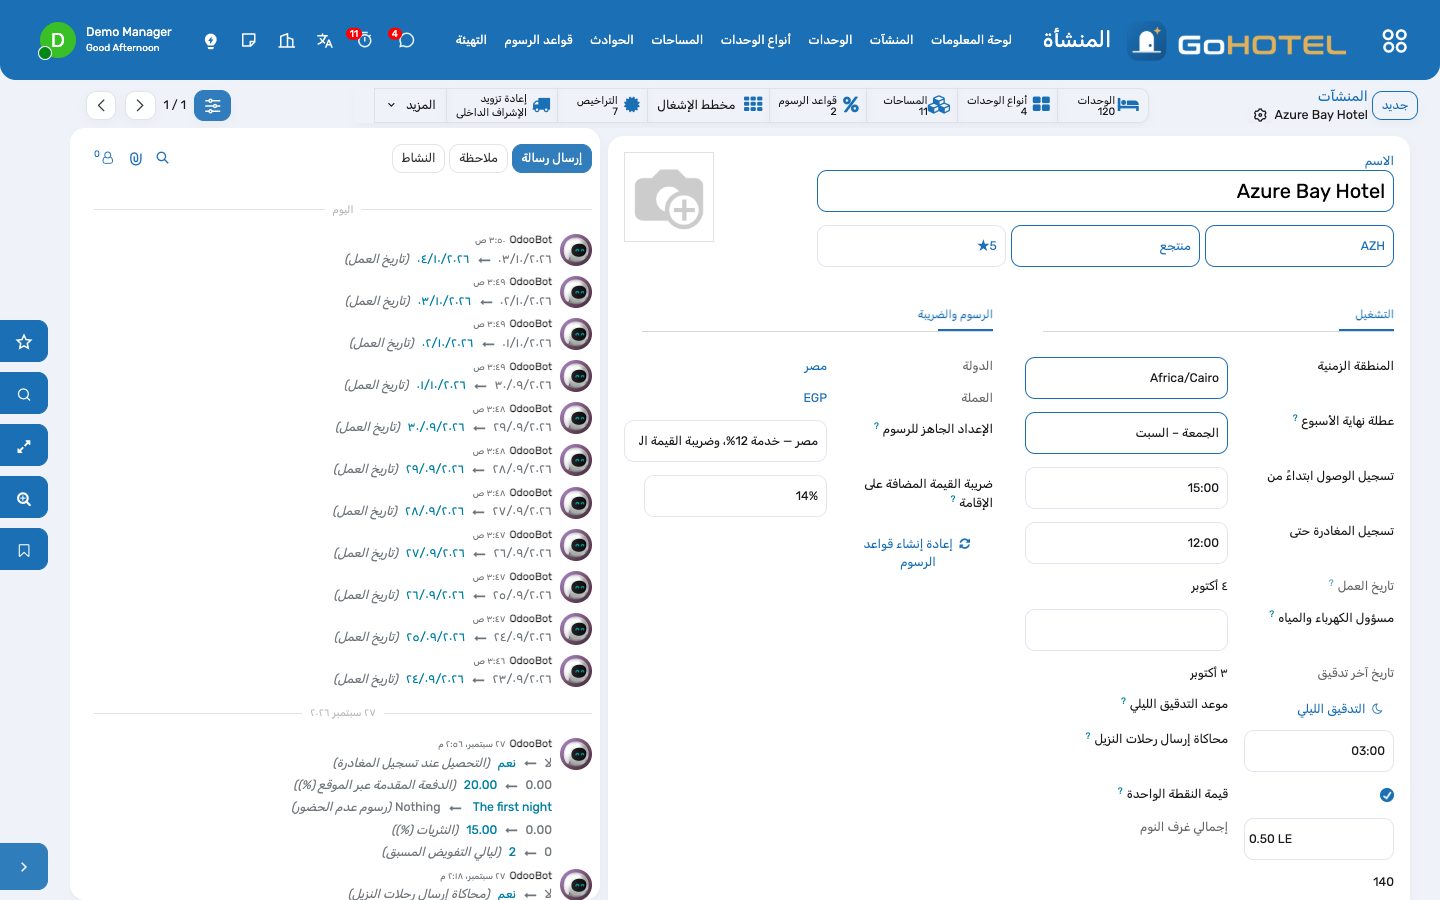The width and height of the screenshot is (1440, 900).
Task: Click the lightbulb tips icon
Action: tap(211, 41)
